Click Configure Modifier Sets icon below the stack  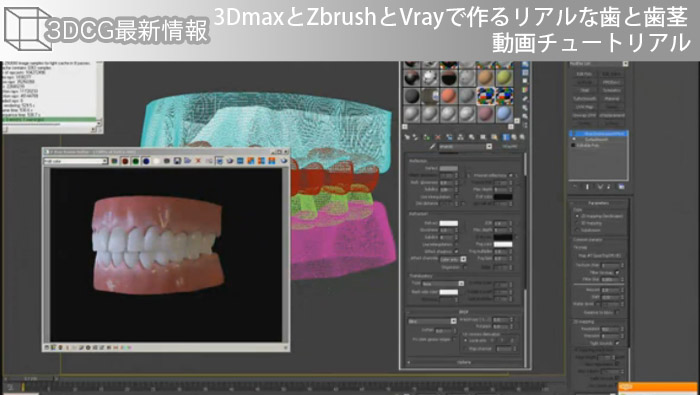(x=621, y=187)
